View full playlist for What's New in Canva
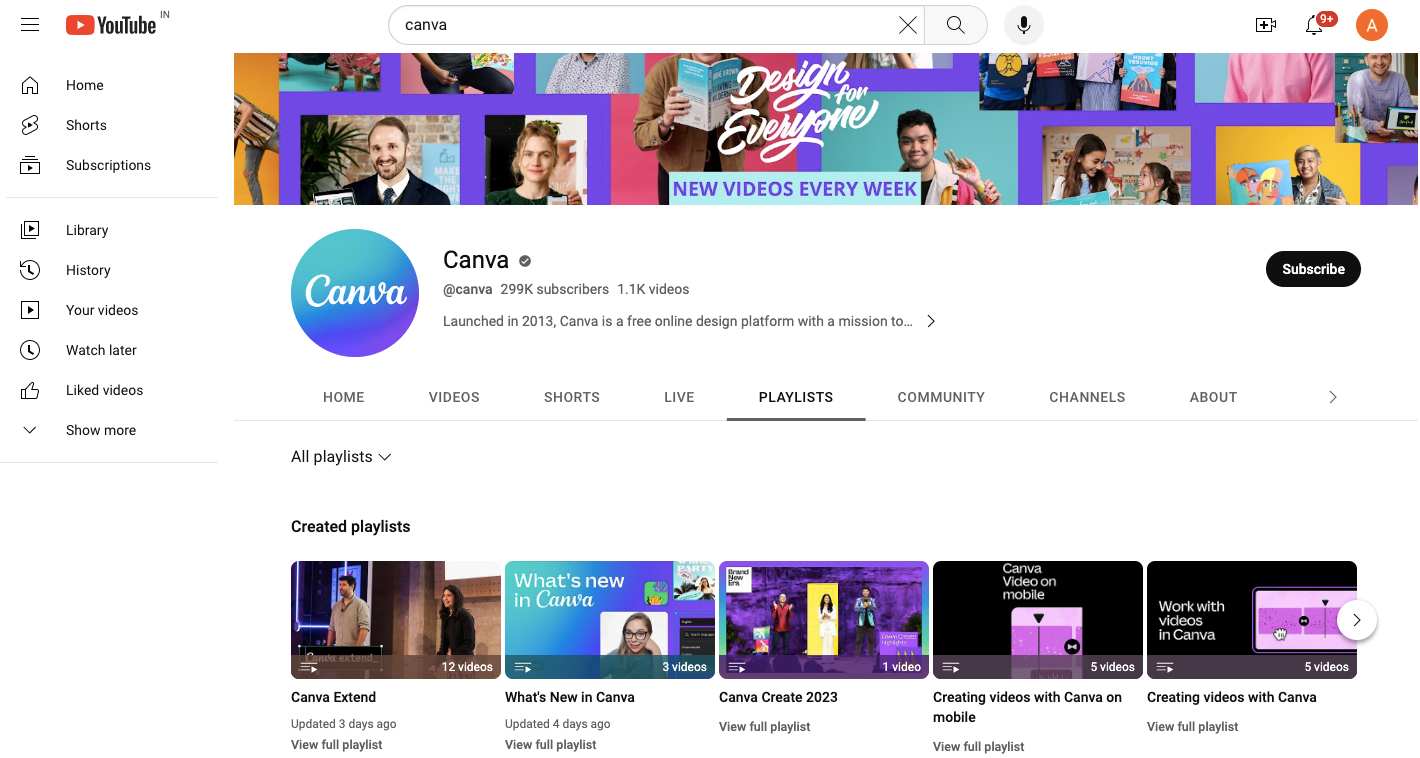The image size is (1420, 758). tap(551, 745)
